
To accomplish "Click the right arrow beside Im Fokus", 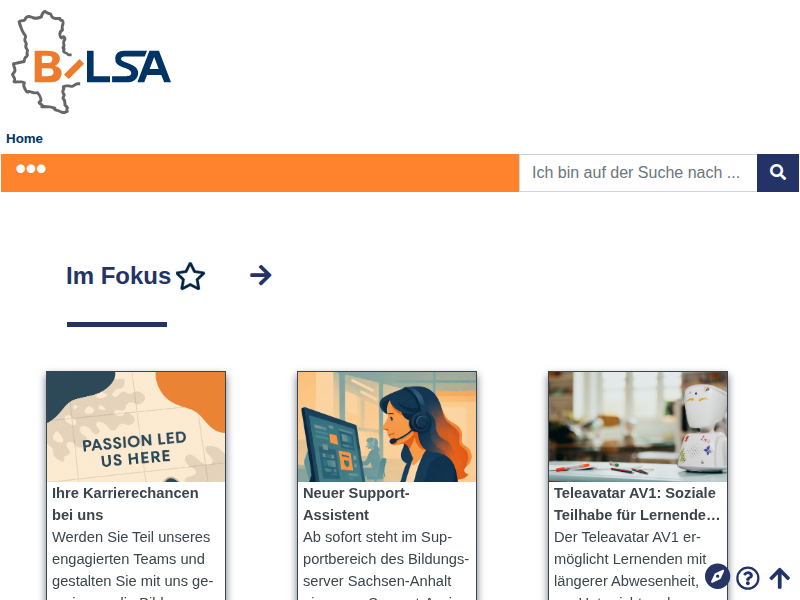I will (x=261, y=276).
